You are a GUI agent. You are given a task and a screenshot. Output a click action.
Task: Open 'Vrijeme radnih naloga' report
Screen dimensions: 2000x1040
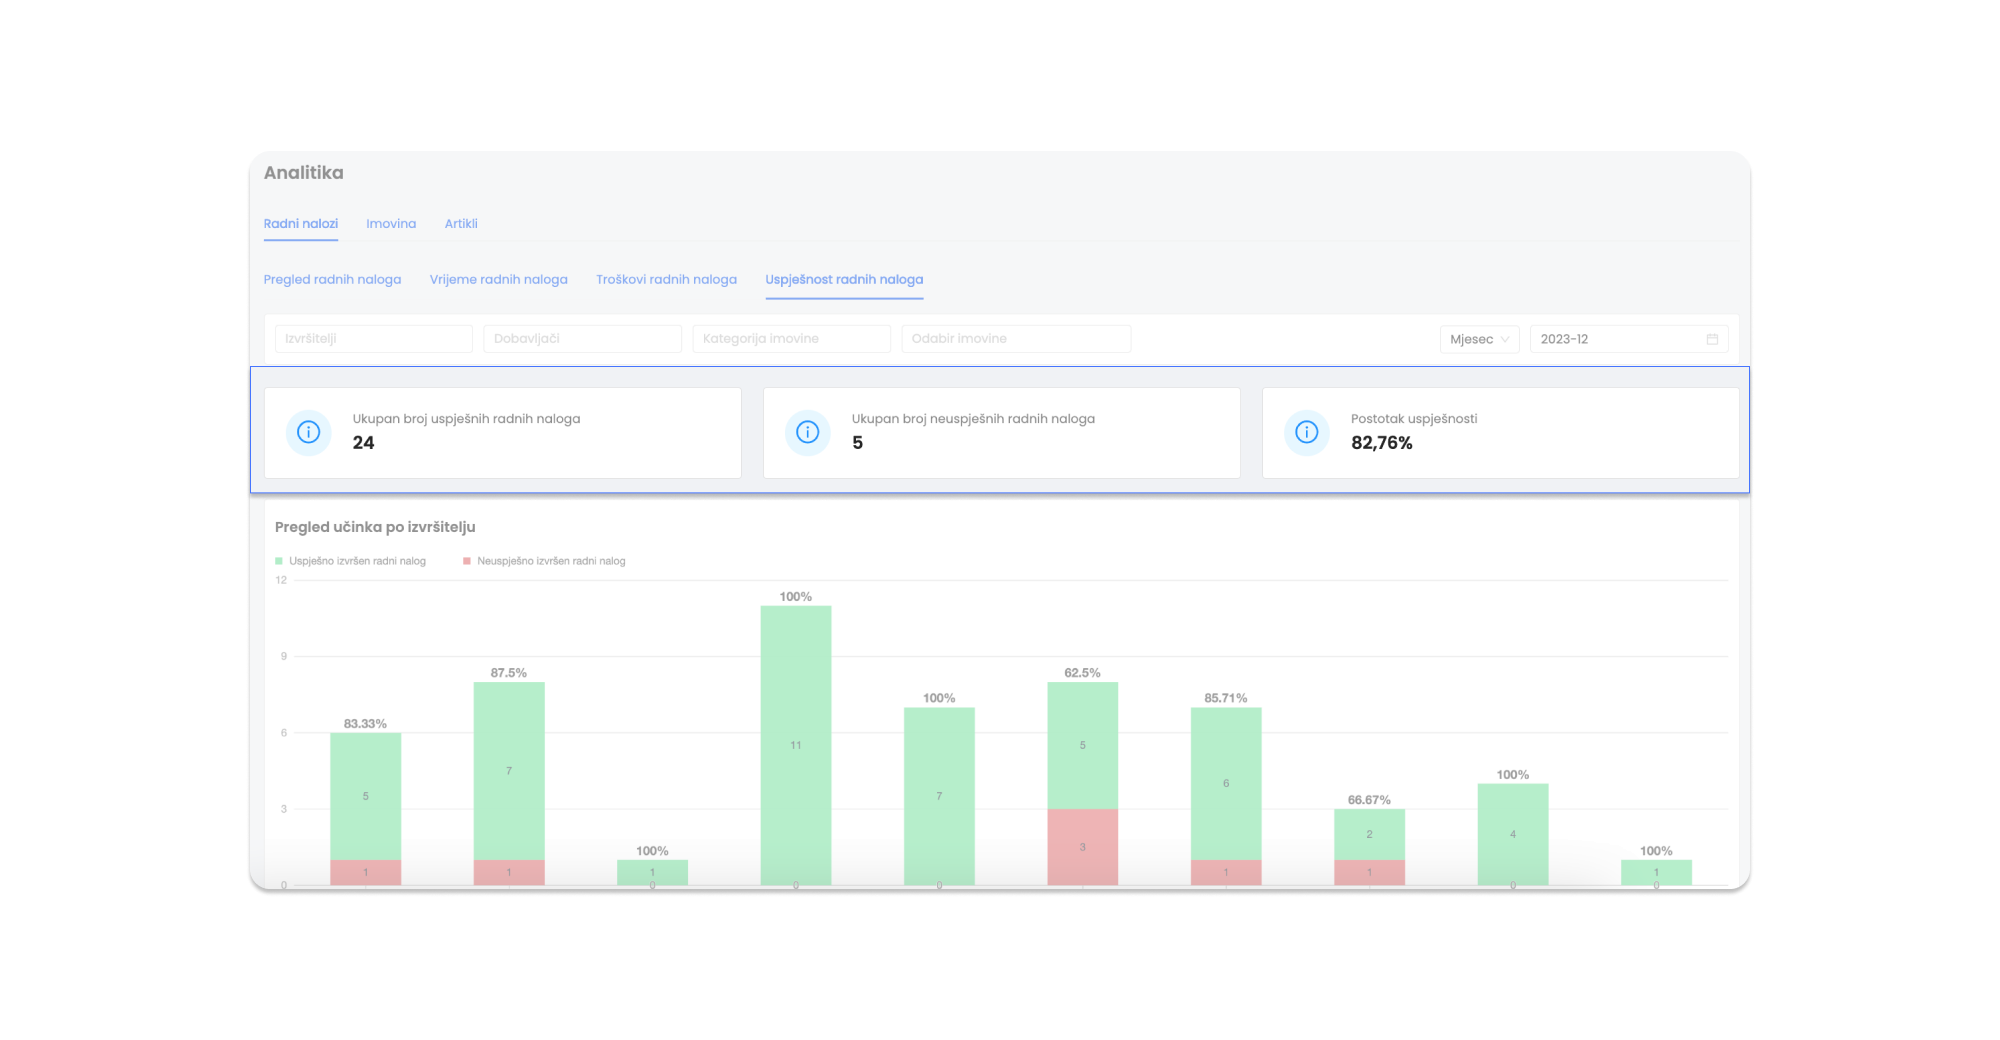point(498,279)
